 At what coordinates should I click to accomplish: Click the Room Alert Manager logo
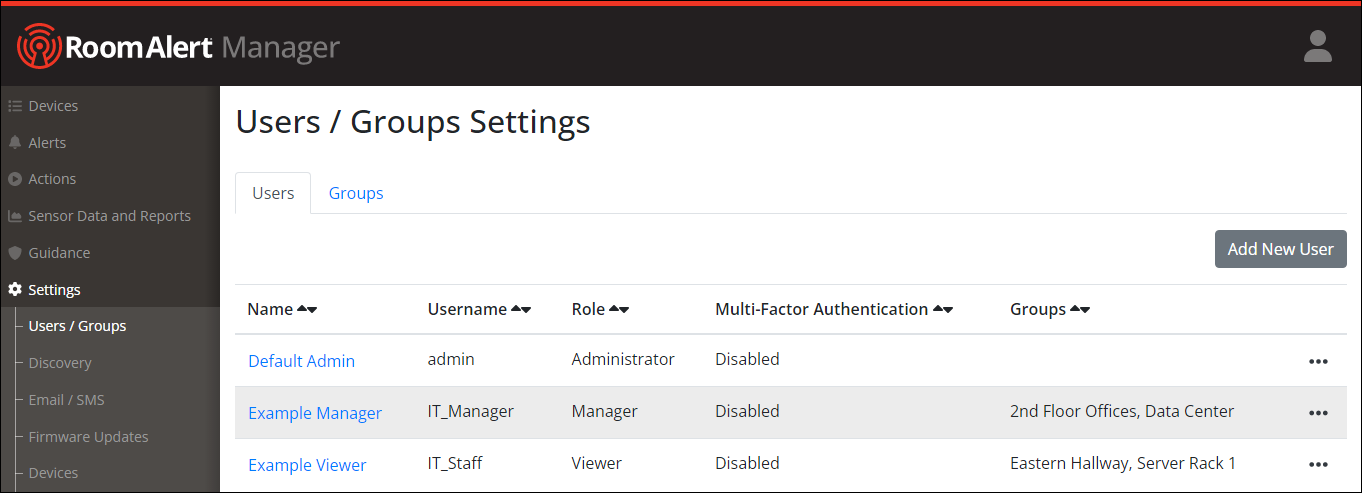tap(178, 47)
